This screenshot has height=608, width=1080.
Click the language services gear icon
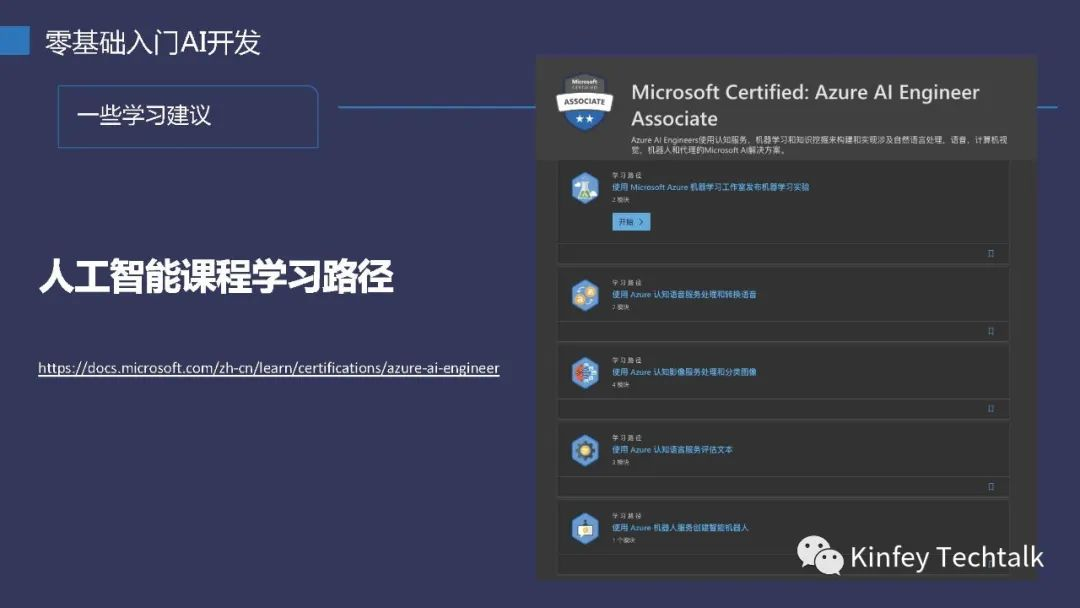(x=585, y=450)
